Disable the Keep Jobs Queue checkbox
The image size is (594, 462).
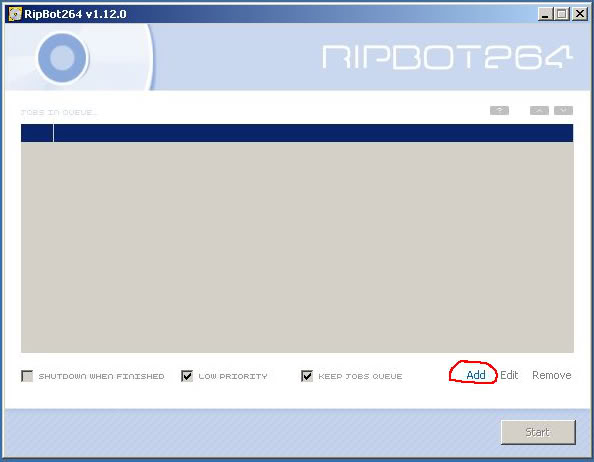click(307, 376)
